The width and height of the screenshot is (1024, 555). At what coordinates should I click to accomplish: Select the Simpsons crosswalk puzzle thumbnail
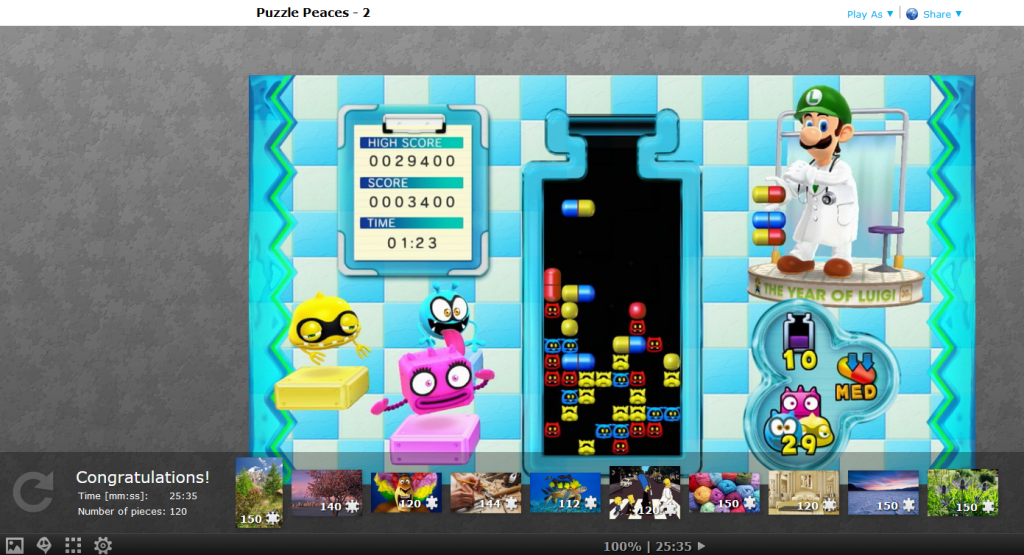coord(645,493)
